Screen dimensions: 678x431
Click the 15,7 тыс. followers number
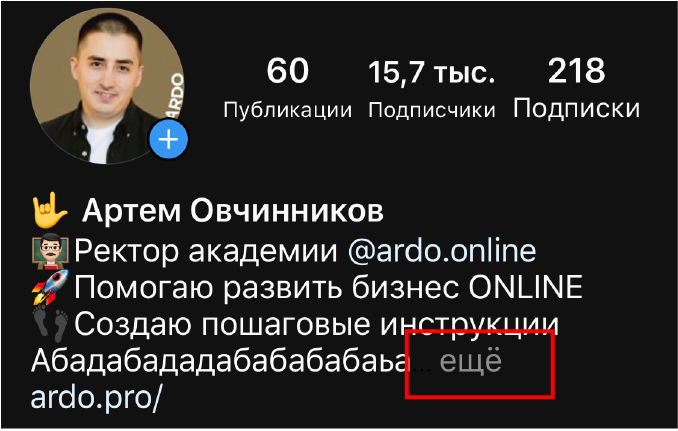click(x=432, y=72)
